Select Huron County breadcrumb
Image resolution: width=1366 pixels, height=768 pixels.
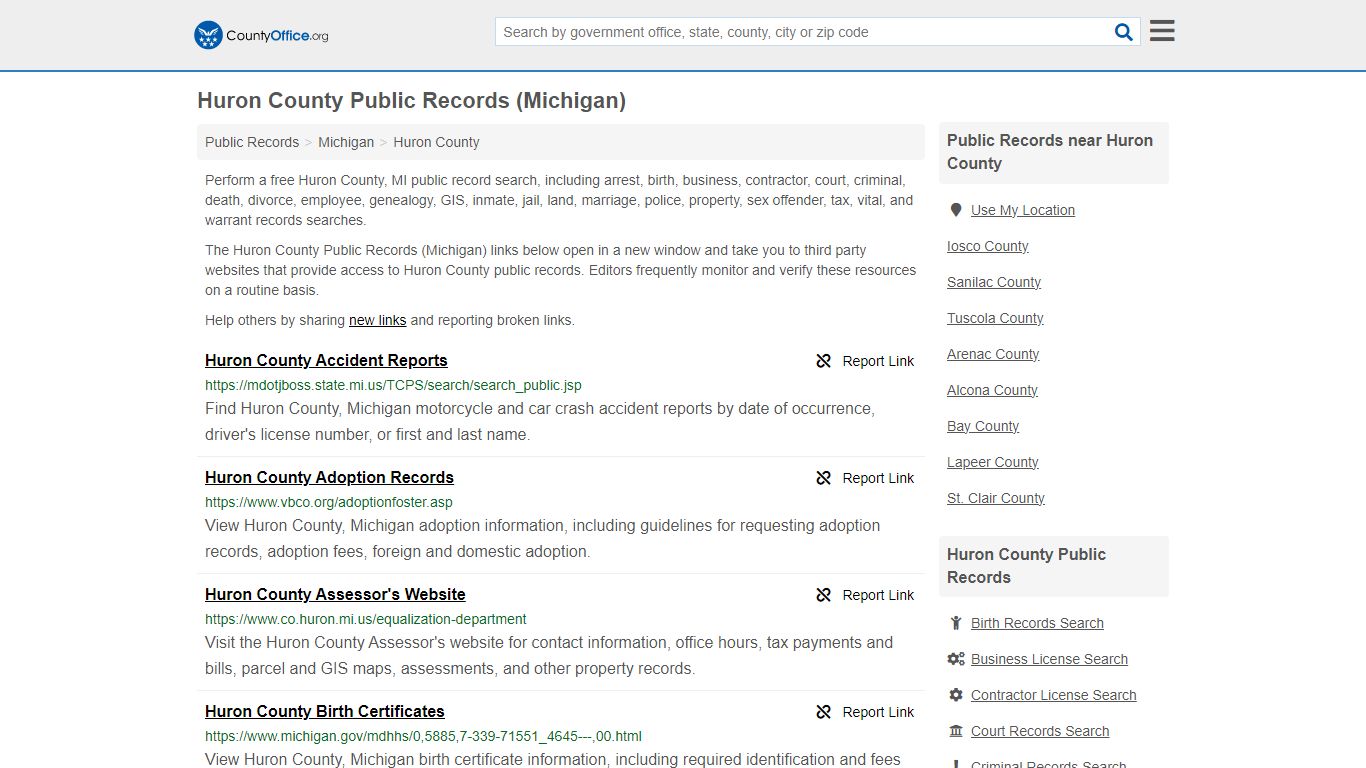coord(436,142)
